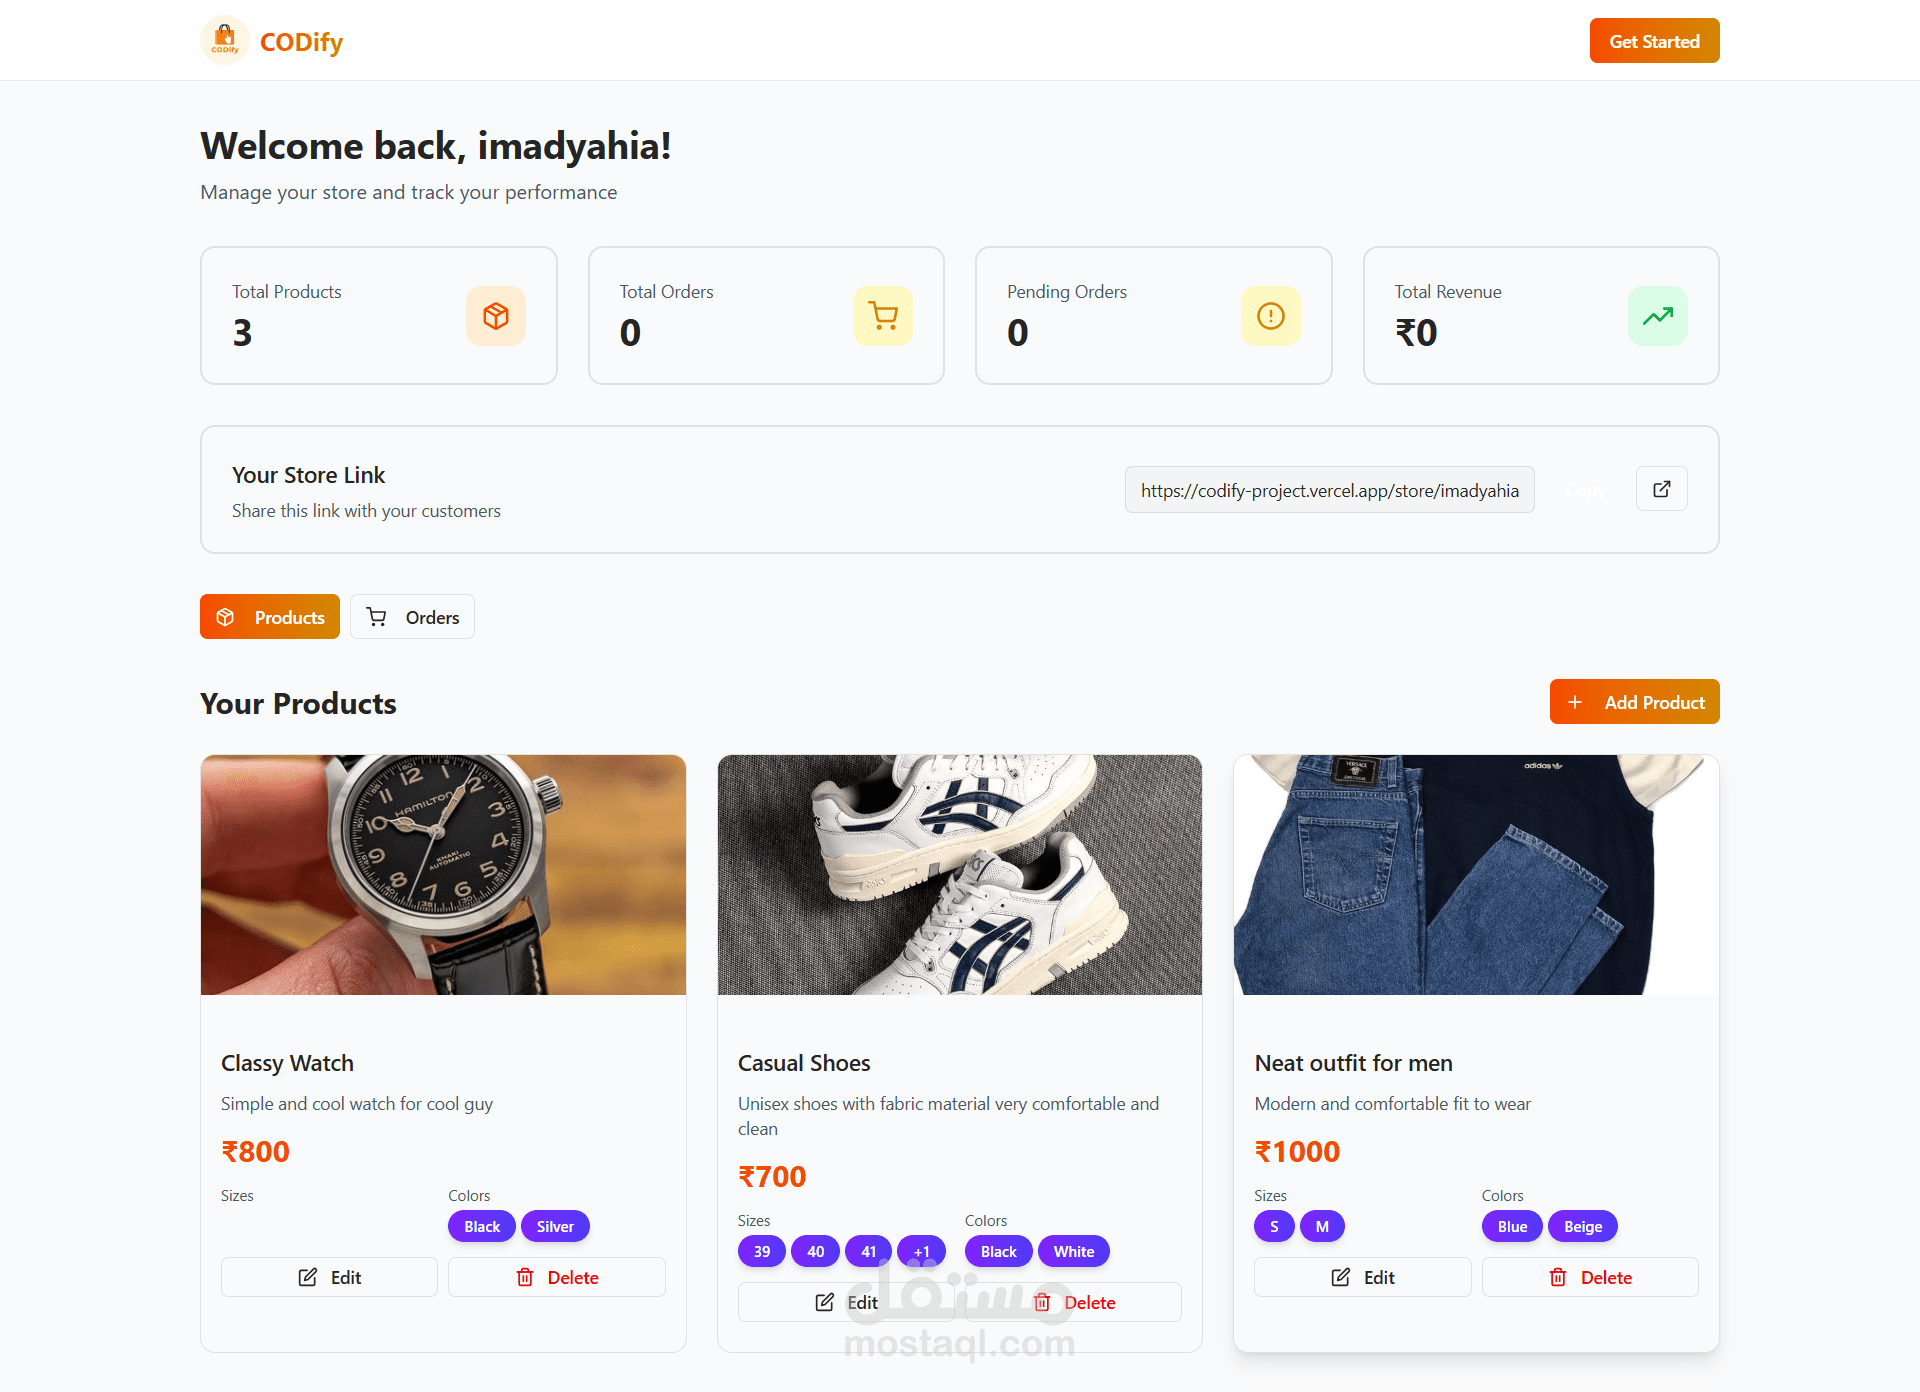Delete the Neat outfit for men product
Image resolution: width=1920 pixels, height=1392 pixels.
[x=1590, y=1277]
